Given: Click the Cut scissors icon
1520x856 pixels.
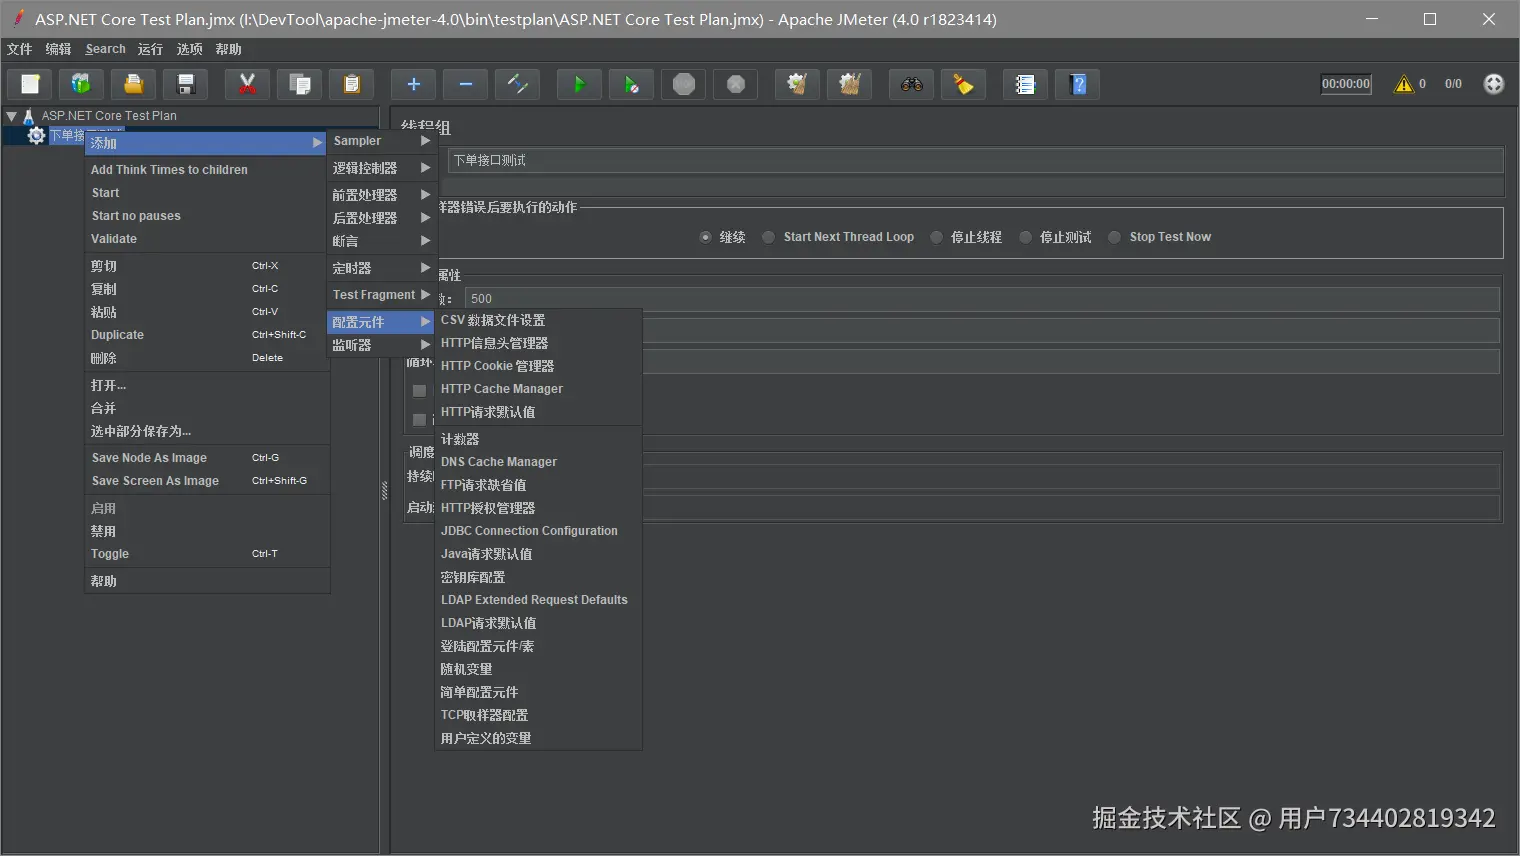Looking at the screenshot, I should pyautogui.click(x=247, y=85).
